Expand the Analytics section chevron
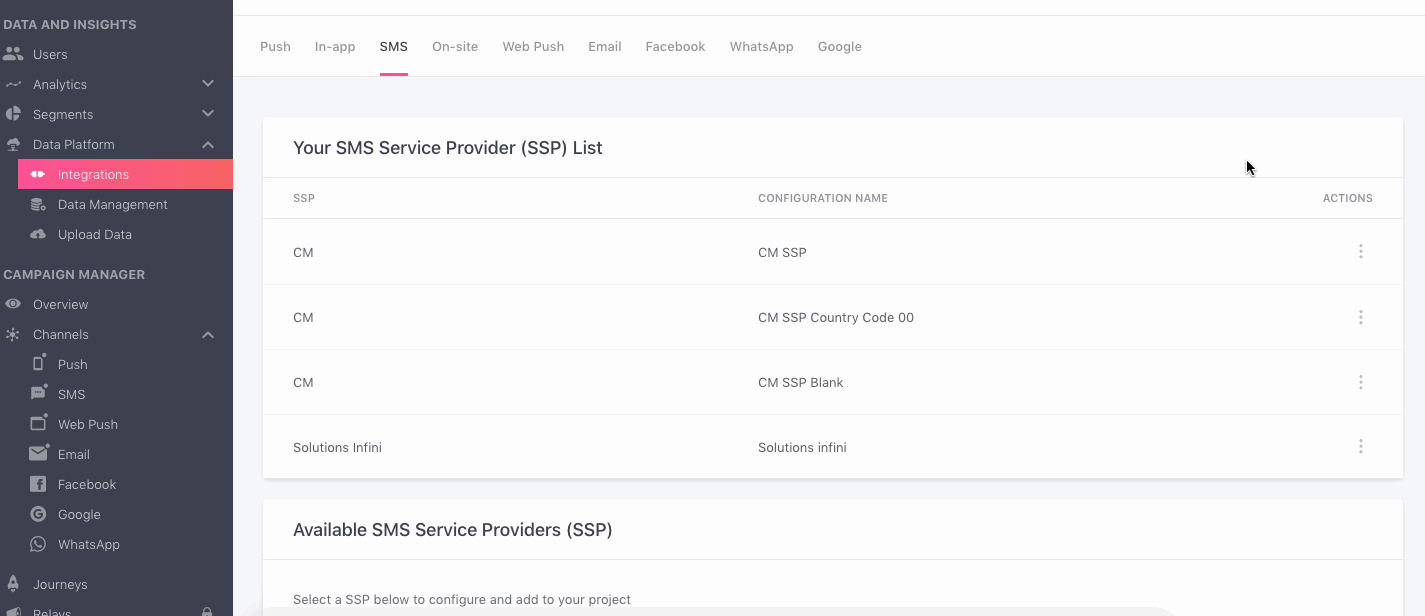The height and width of the screenshot is (616, 1425). (208, 84)
